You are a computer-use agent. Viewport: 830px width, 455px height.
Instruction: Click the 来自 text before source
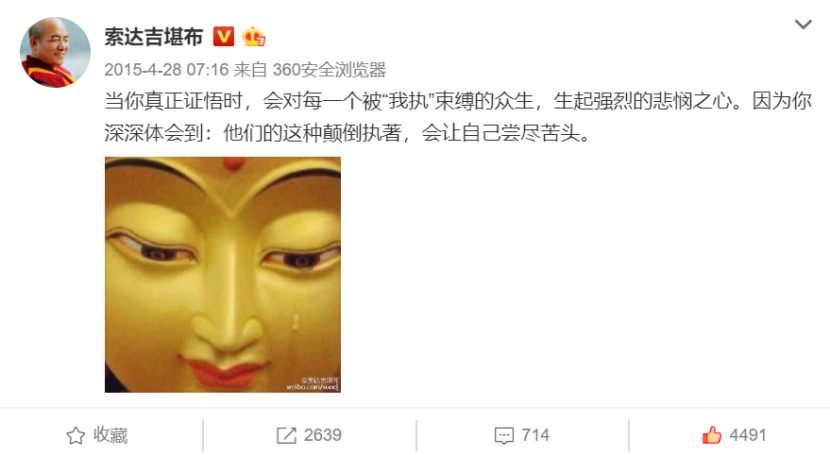[x=250, y=70]
